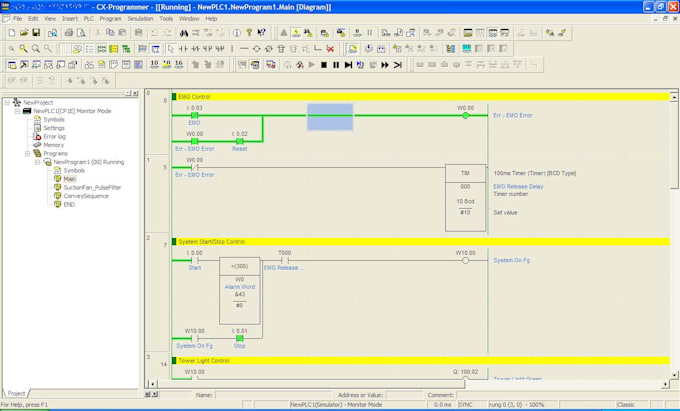Image resolution: width=680 pixels, height=411 pixels.
Task: Toggle Work Online lightning icon
Action: pos(296,33)
